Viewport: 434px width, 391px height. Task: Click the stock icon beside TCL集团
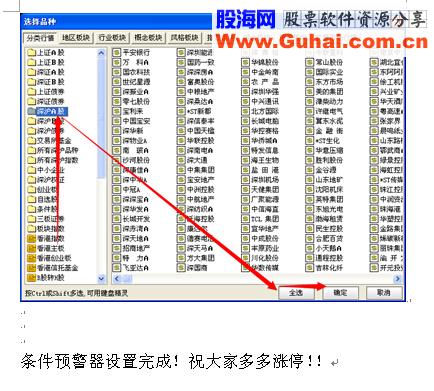pyautogui.click(x=245, y=219)
